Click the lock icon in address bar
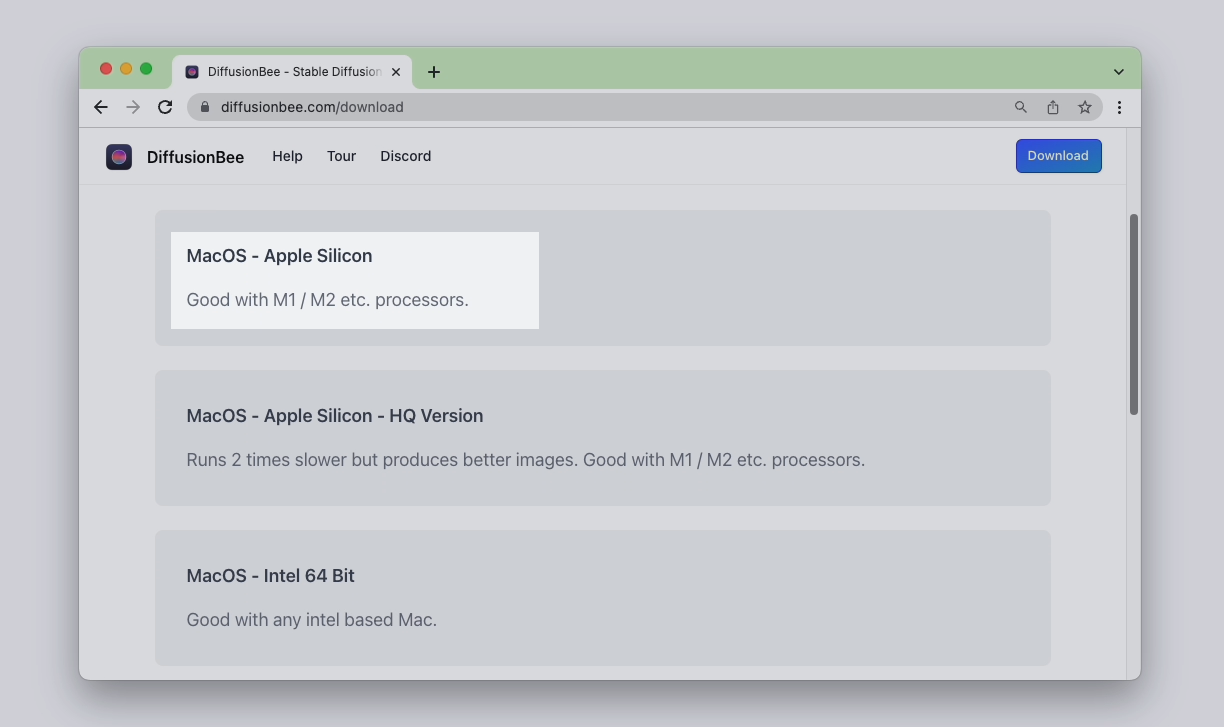Viewport: 1224px width, 727px height. click(x=205, y=107)
